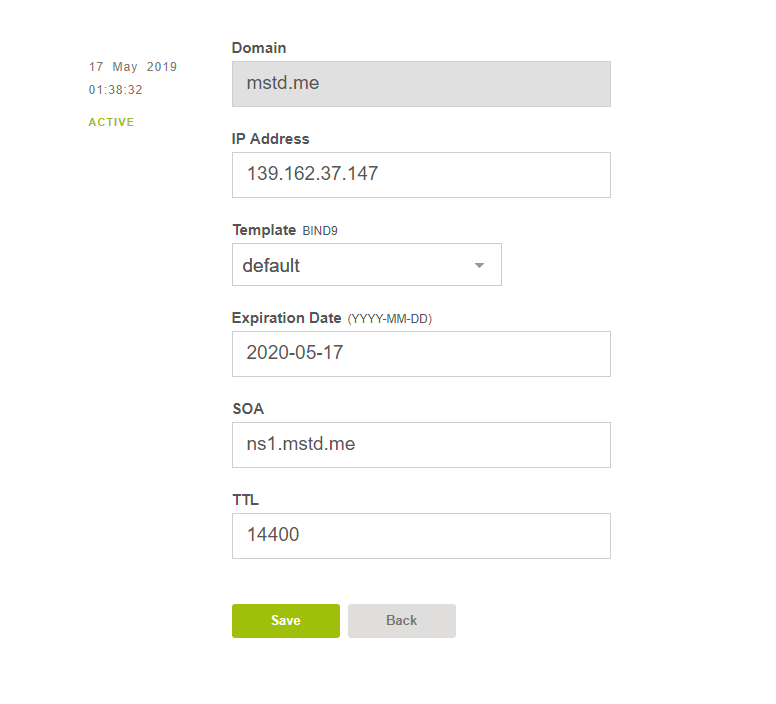Click the greyed-out Domain field showing mstd.me
776x704 pixels.
pyautogui.click(x=421, y=84)
